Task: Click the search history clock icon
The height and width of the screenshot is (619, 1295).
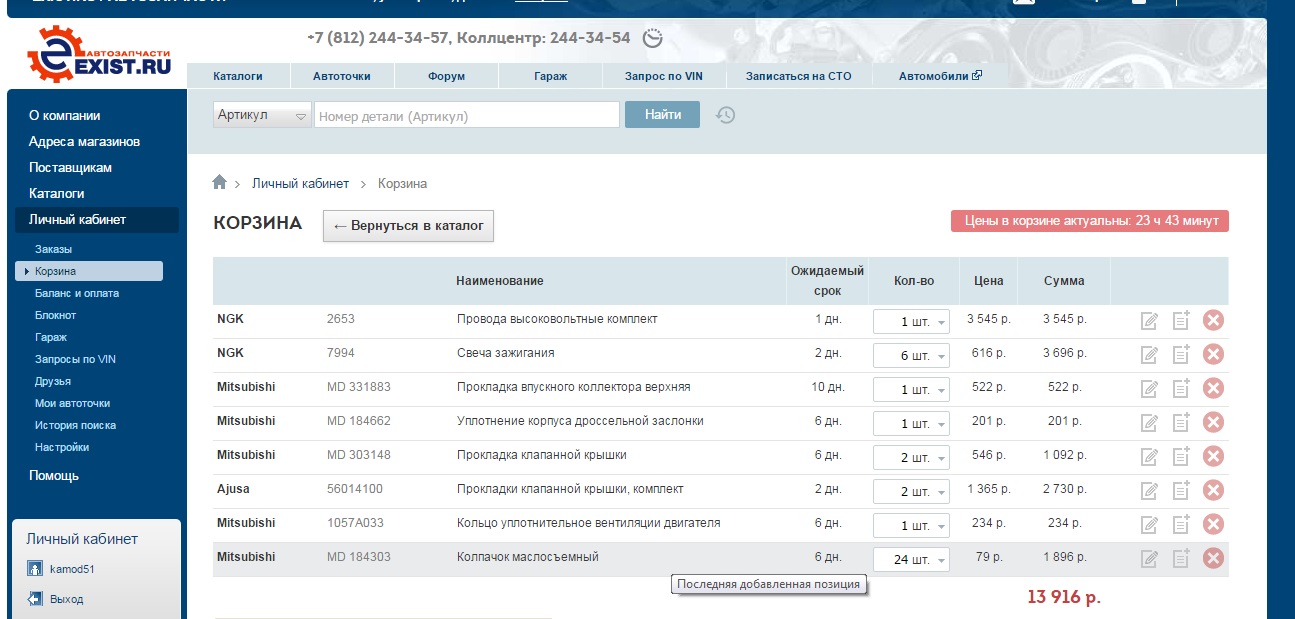Action: pyautogui.click(x=726, y=115)
